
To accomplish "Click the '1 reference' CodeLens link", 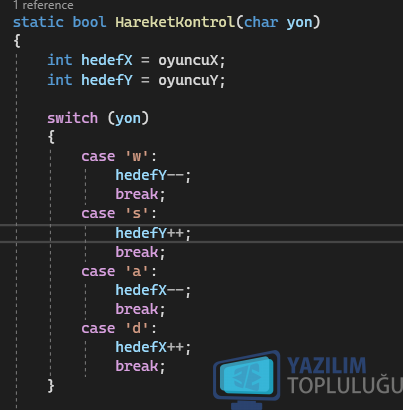I will point(43,5).
